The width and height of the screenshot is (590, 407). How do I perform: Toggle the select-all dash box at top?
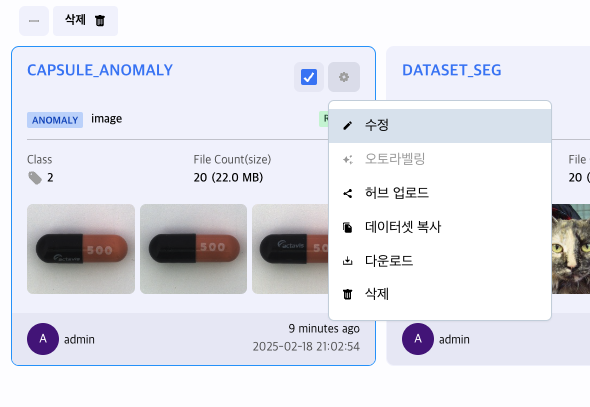click(34, 21)
